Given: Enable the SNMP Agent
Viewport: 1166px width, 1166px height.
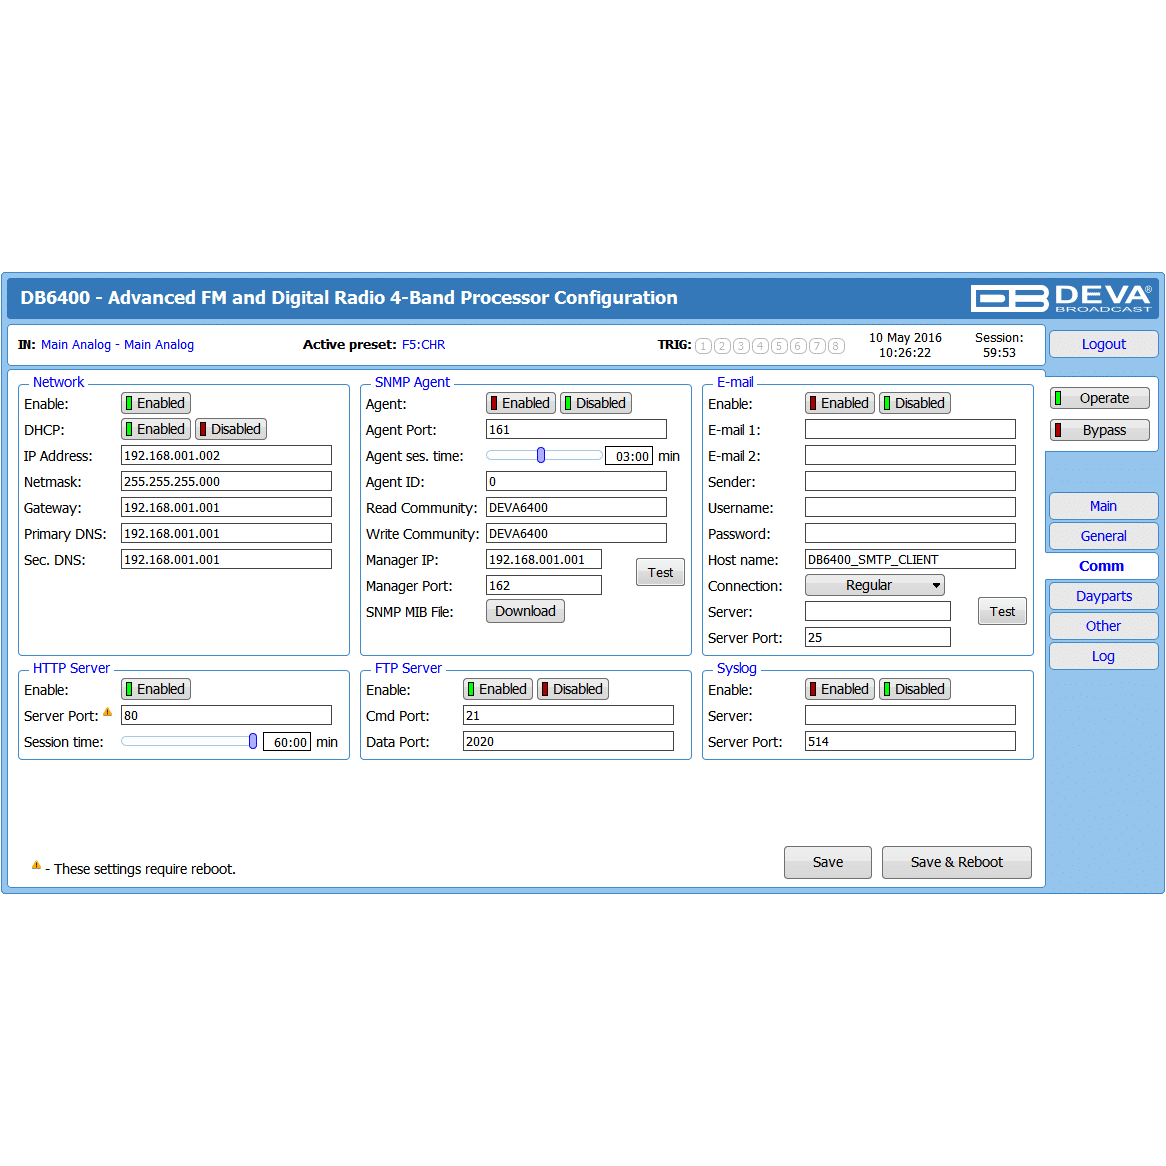Looking at the screenshot, I should coord(520,403).
